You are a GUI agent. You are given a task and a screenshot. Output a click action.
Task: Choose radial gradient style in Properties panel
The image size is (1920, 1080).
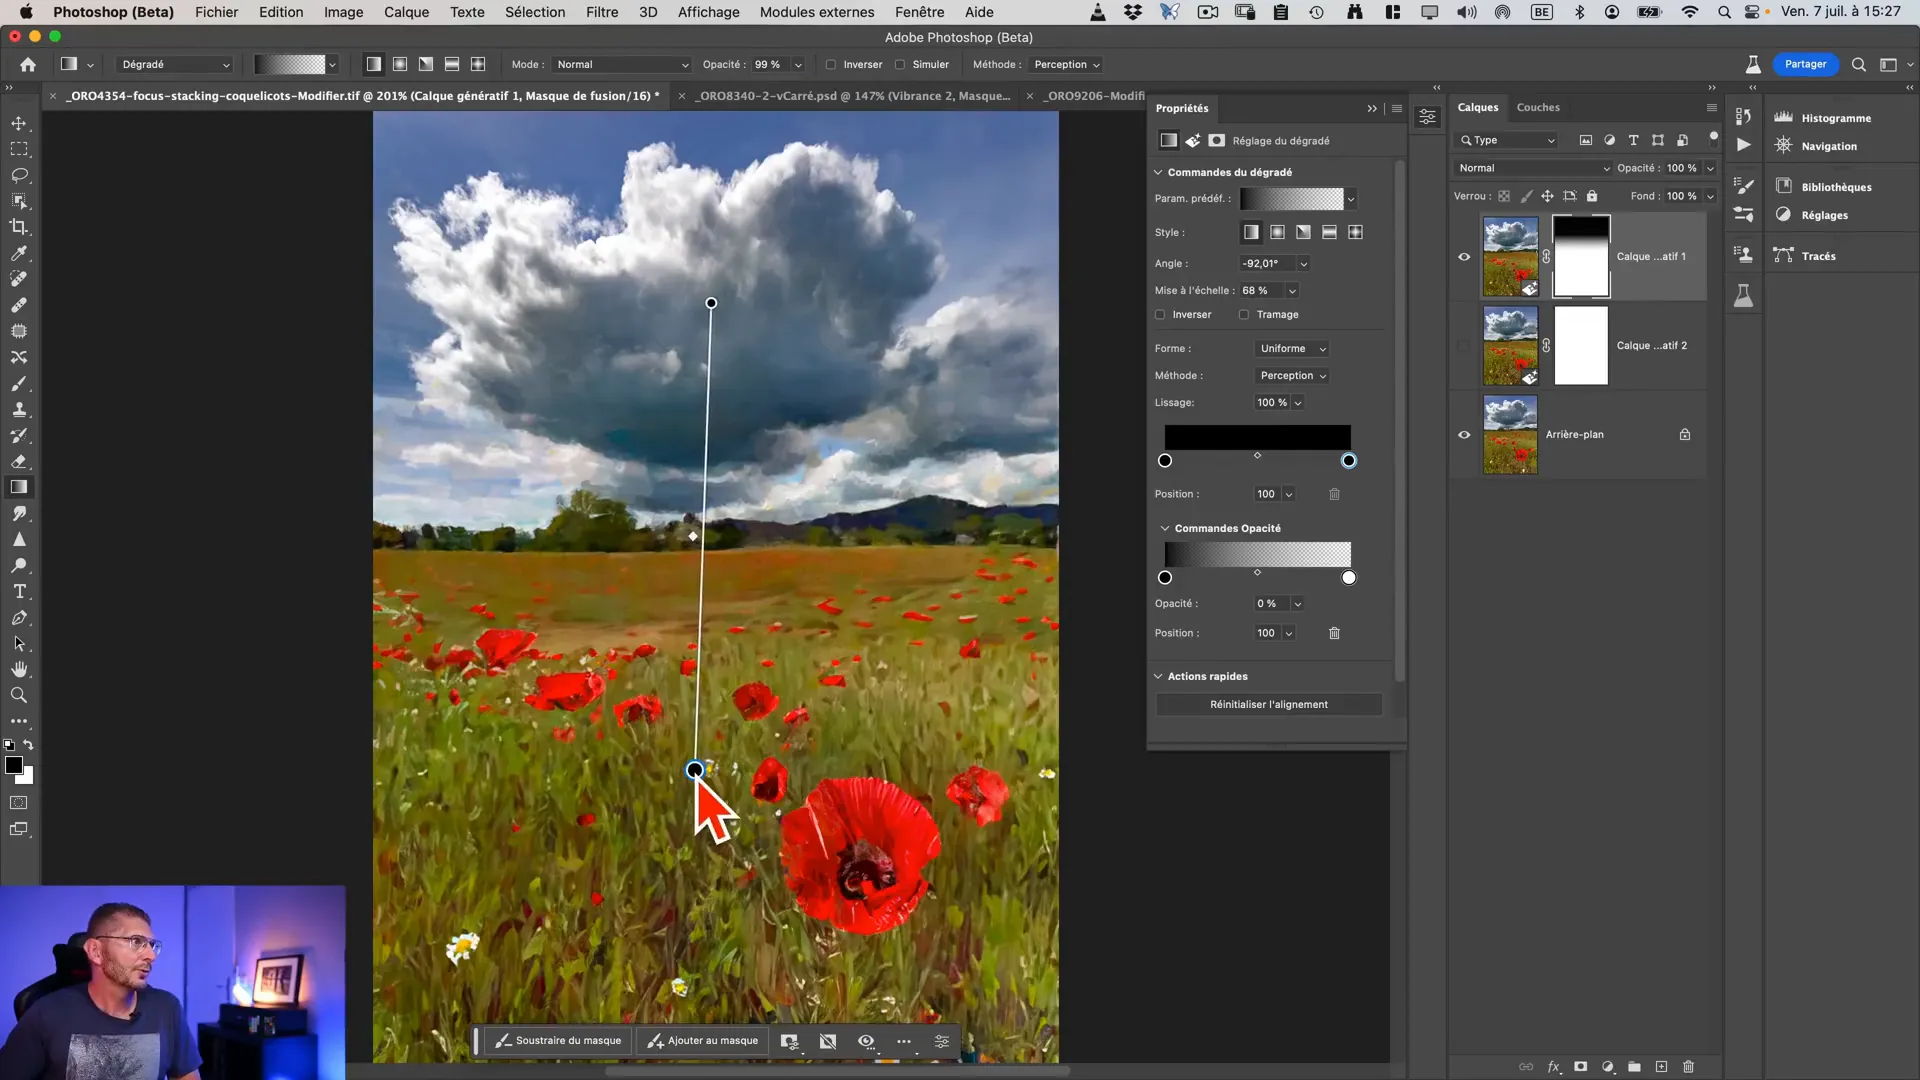pos(1277,232)
